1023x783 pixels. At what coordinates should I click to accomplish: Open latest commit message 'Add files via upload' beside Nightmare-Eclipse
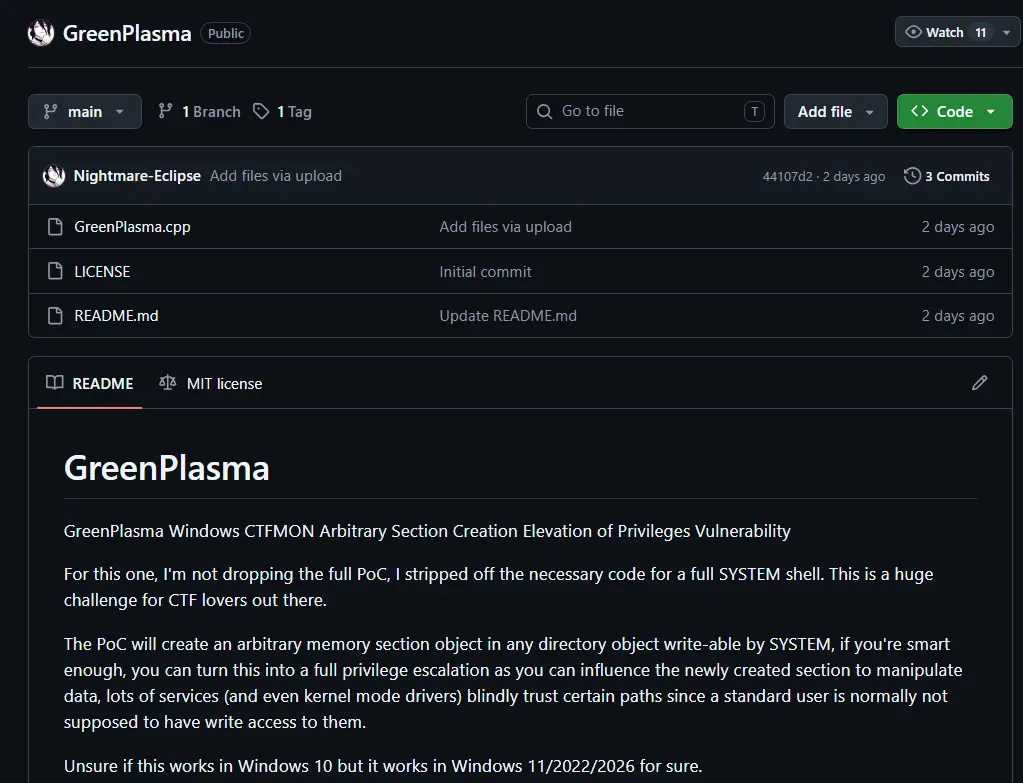(x=276, y=176)
